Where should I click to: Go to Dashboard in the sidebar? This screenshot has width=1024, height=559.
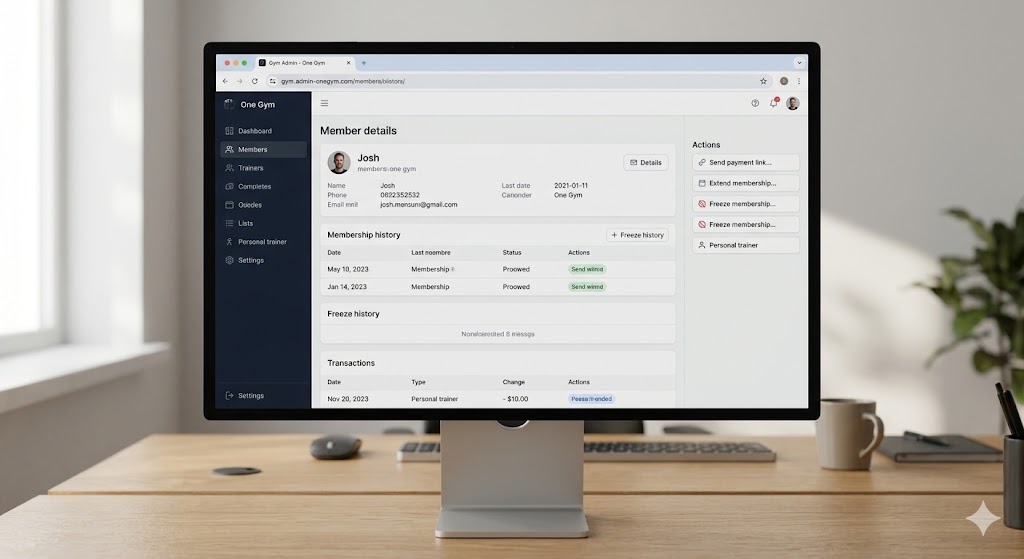click(x=263, y=131)
